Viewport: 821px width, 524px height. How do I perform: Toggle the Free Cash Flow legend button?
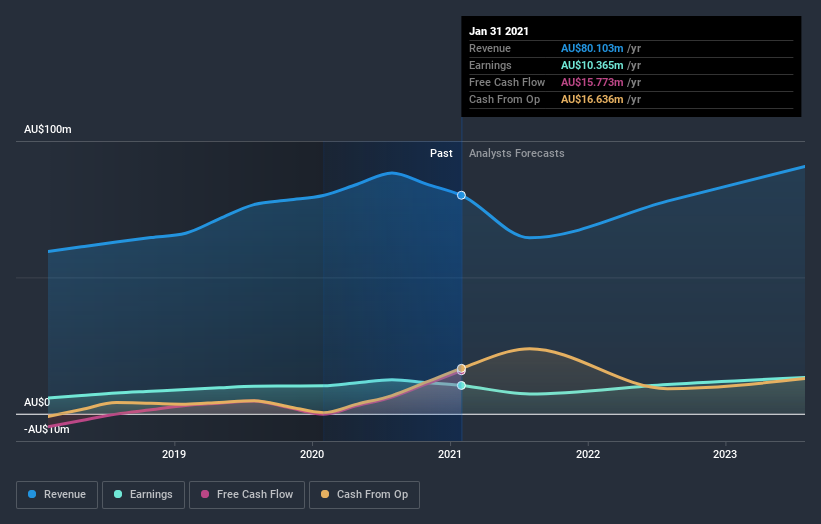(x=247, y=495)
